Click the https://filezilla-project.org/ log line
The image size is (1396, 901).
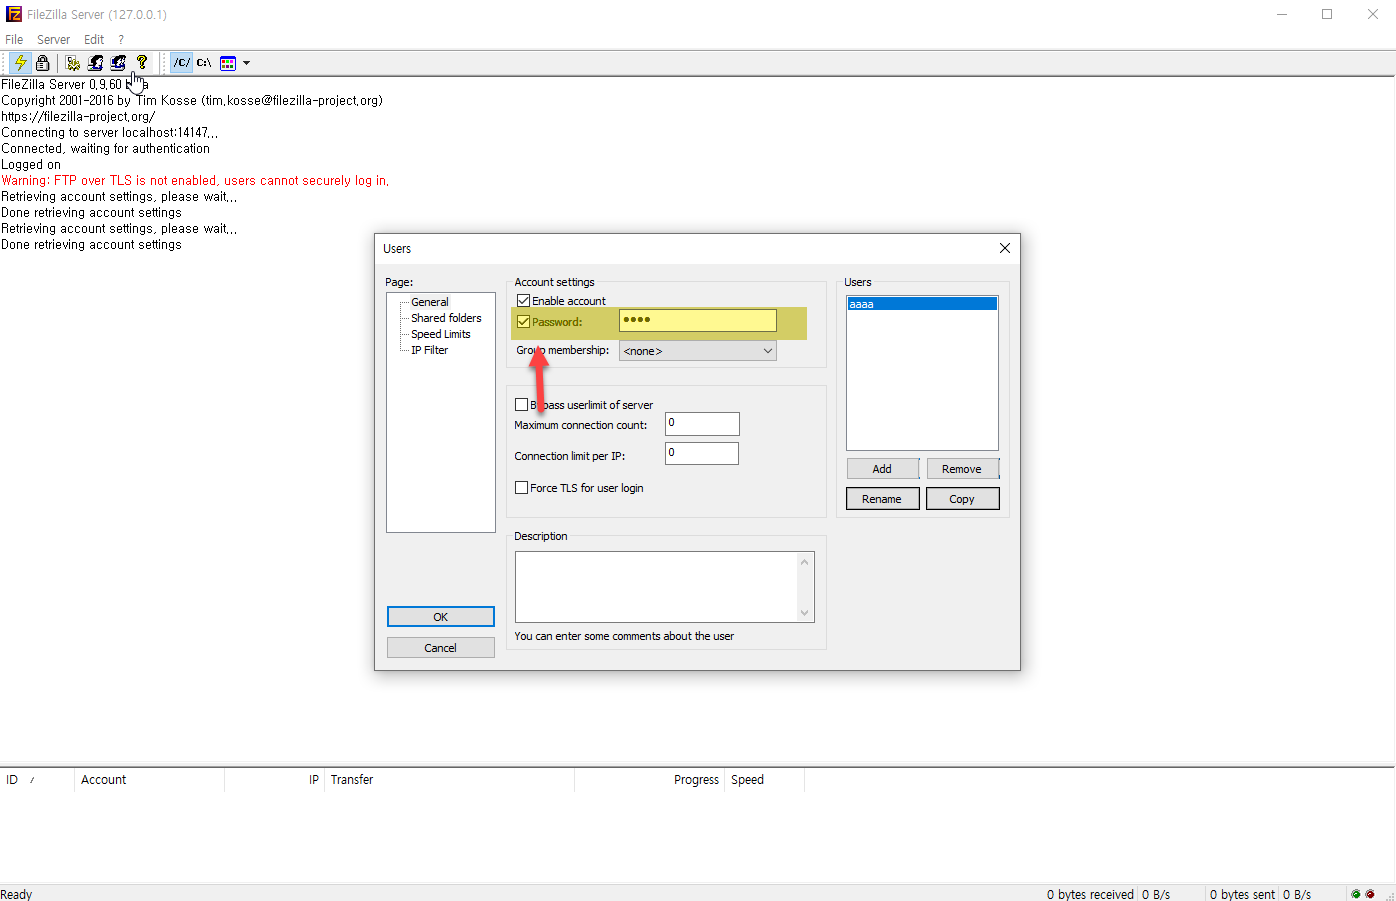78,117
